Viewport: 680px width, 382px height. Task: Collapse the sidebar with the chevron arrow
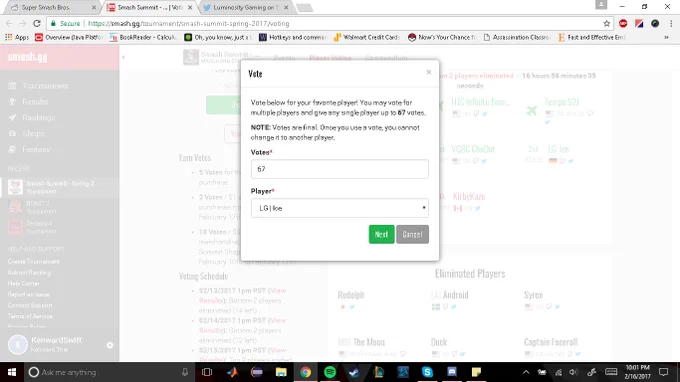123,57
